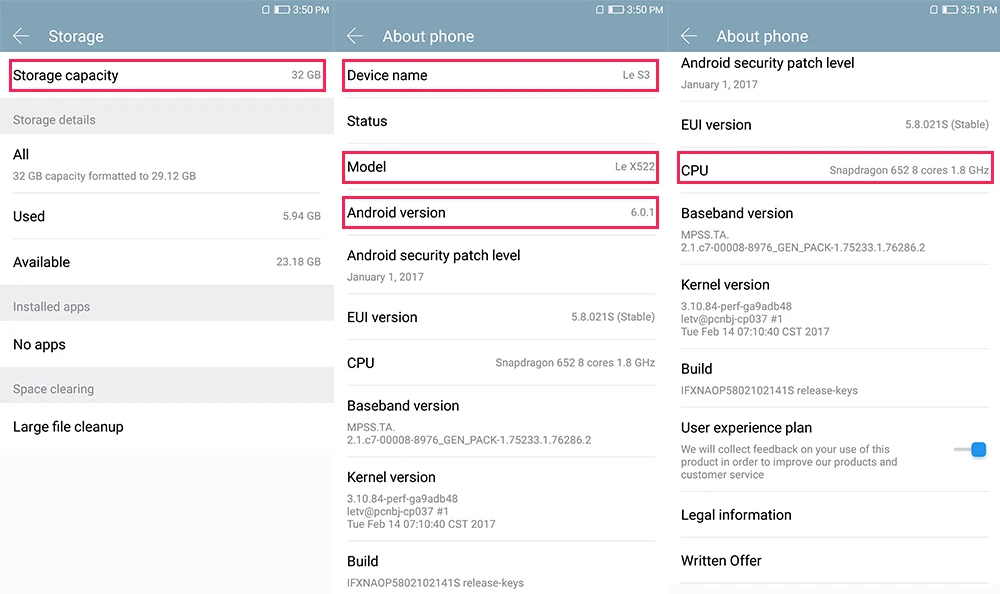Open Legal information
The image size is (1000, 594).
[835, 515]
